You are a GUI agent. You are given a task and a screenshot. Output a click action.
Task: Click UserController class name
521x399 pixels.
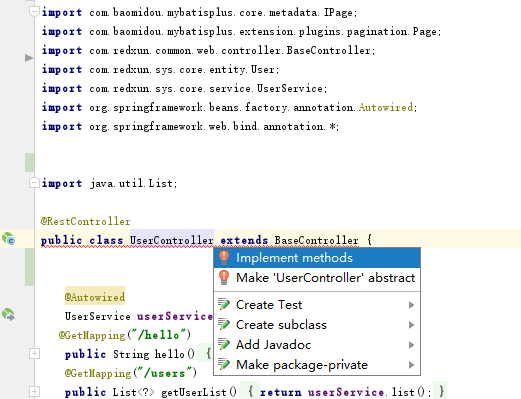[172, 240]
